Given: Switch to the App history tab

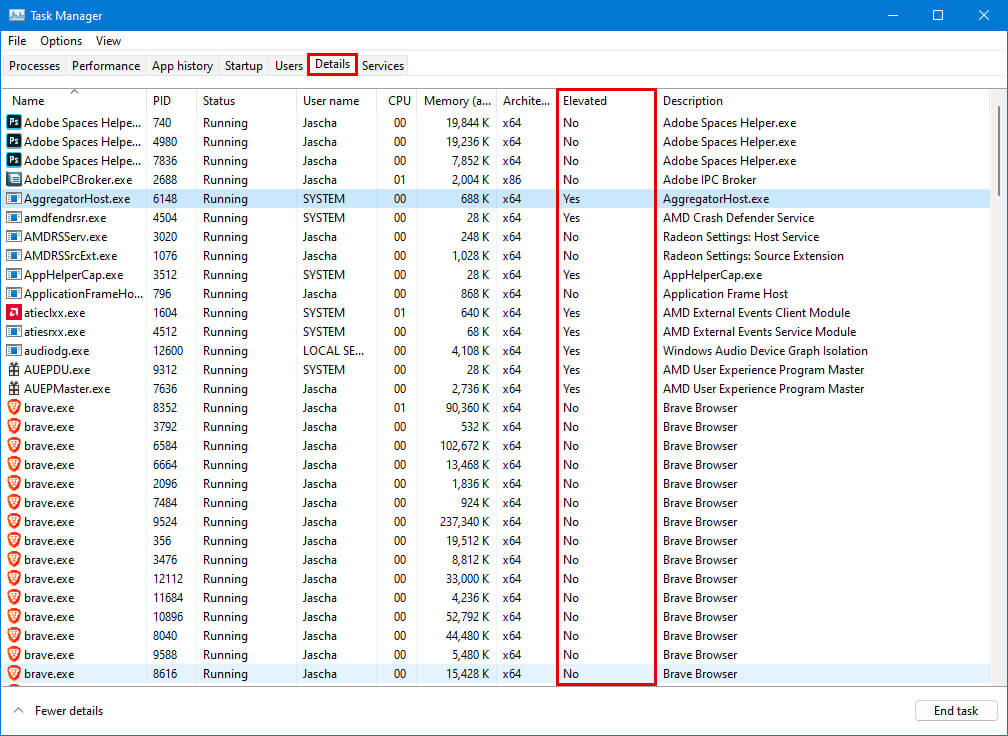Looking at the screenshot, I should tap(182, 66).
